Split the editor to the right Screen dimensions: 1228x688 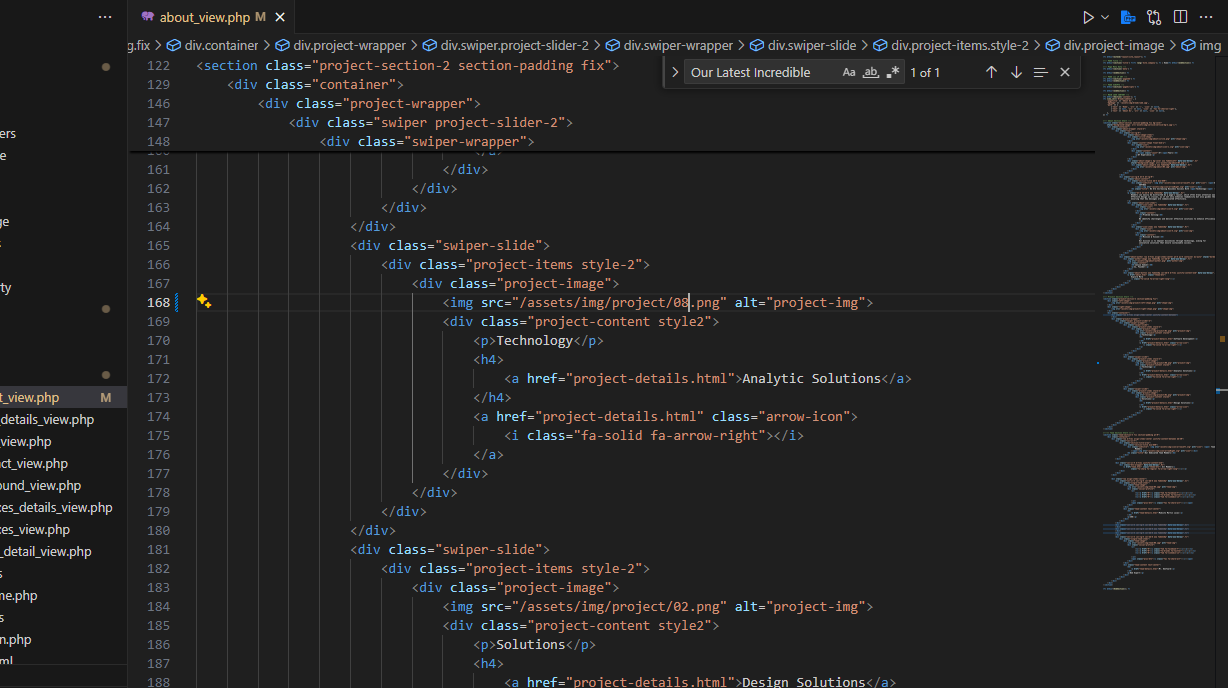click(1180, 17)
